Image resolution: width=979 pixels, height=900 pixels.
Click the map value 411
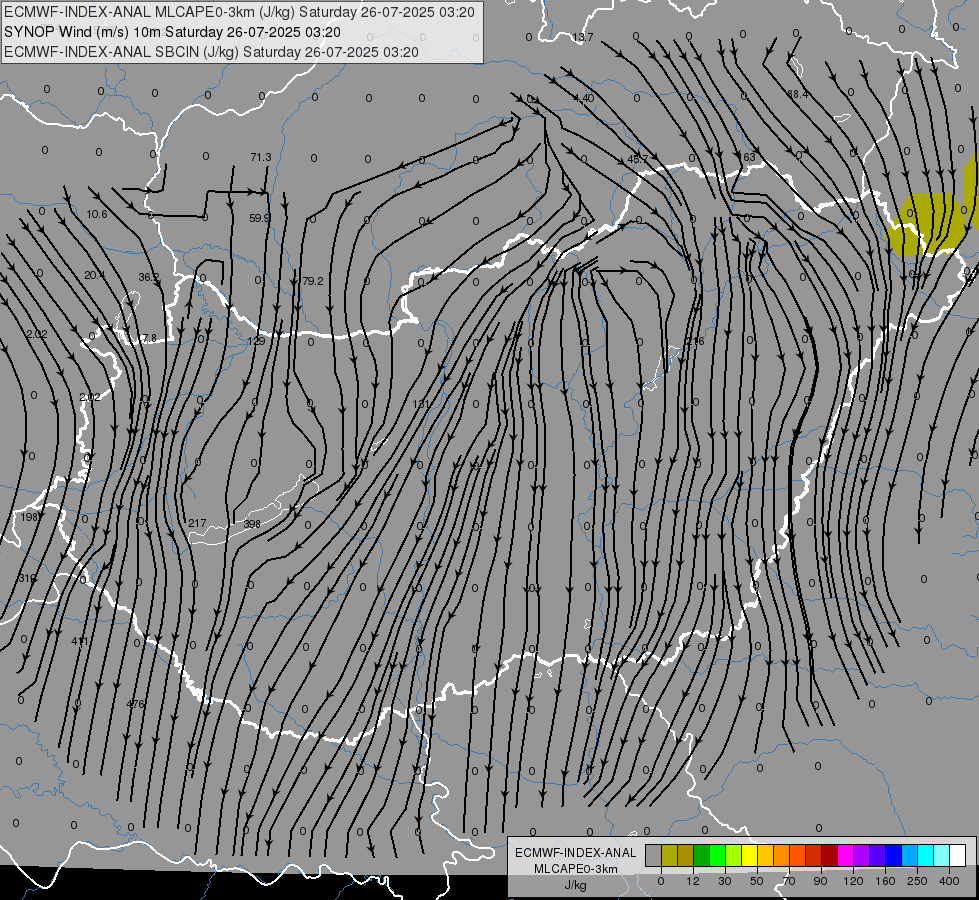pyautogui.click(x=80, y=641)
